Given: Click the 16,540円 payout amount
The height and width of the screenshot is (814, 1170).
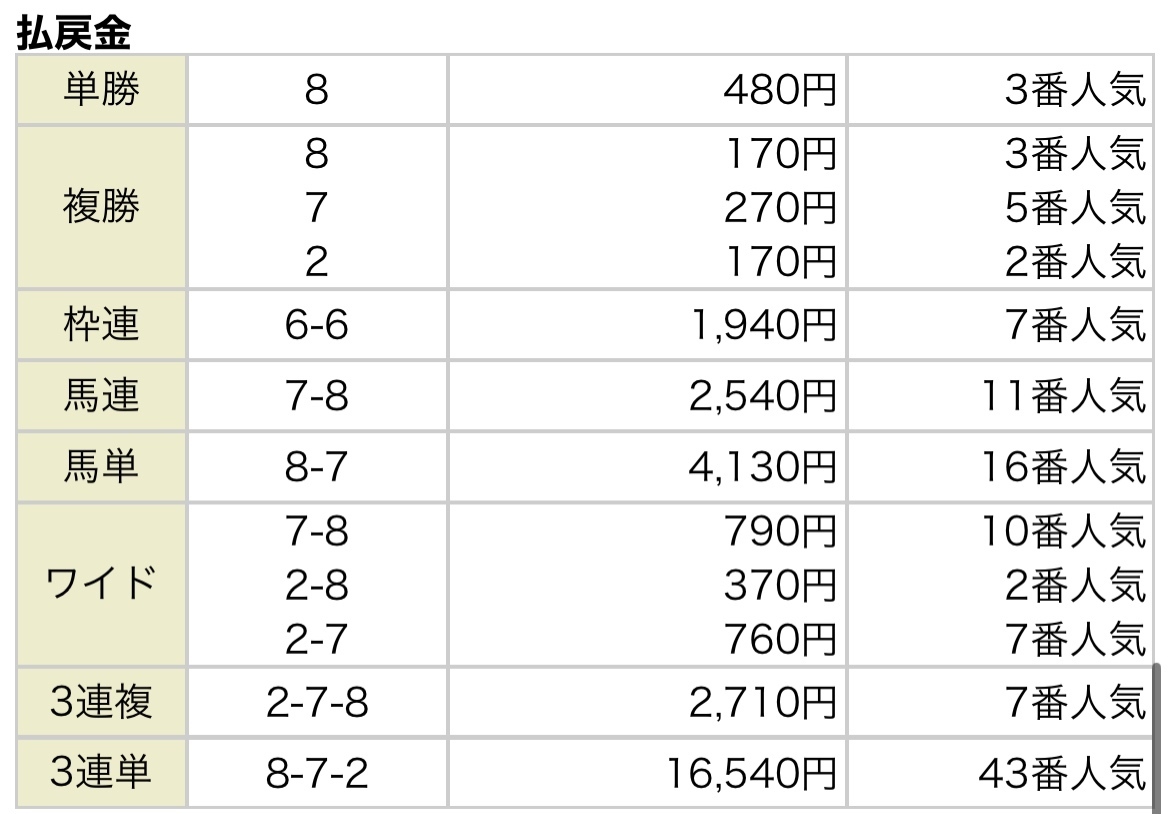Looking at the screenshot, I should 751,774.
